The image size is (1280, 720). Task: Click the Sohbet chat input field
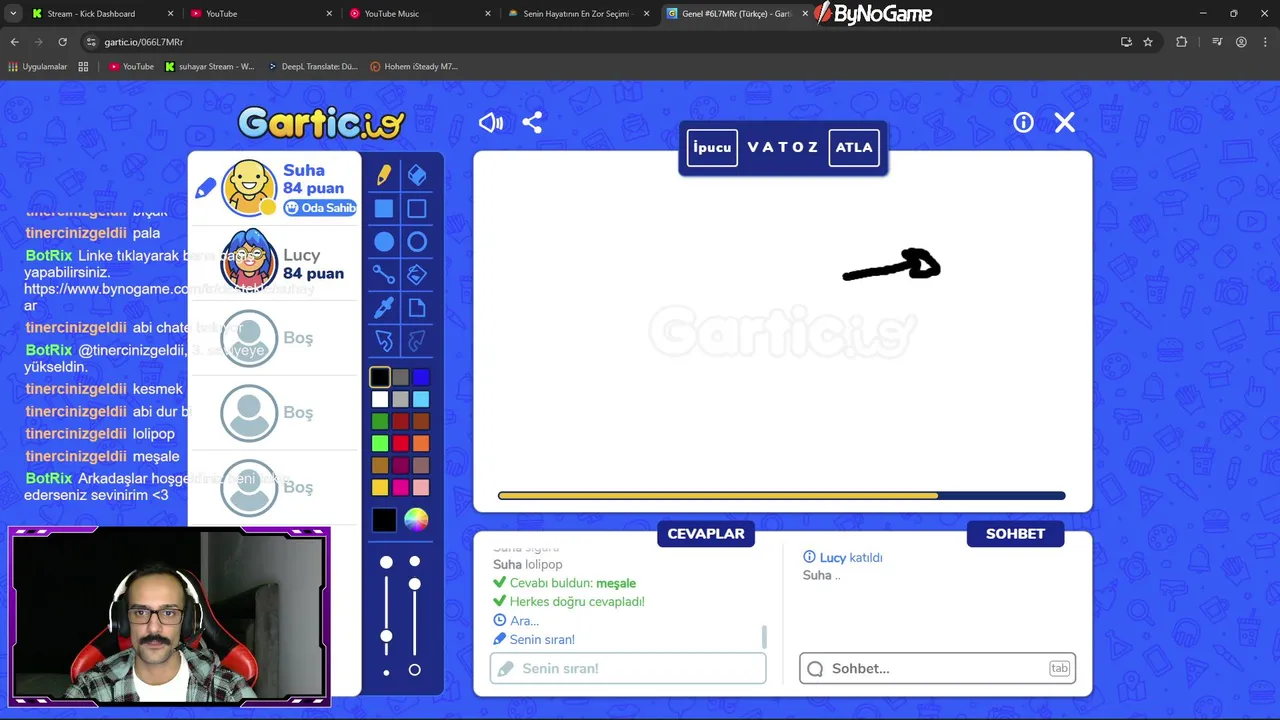[x=937, y=668]
